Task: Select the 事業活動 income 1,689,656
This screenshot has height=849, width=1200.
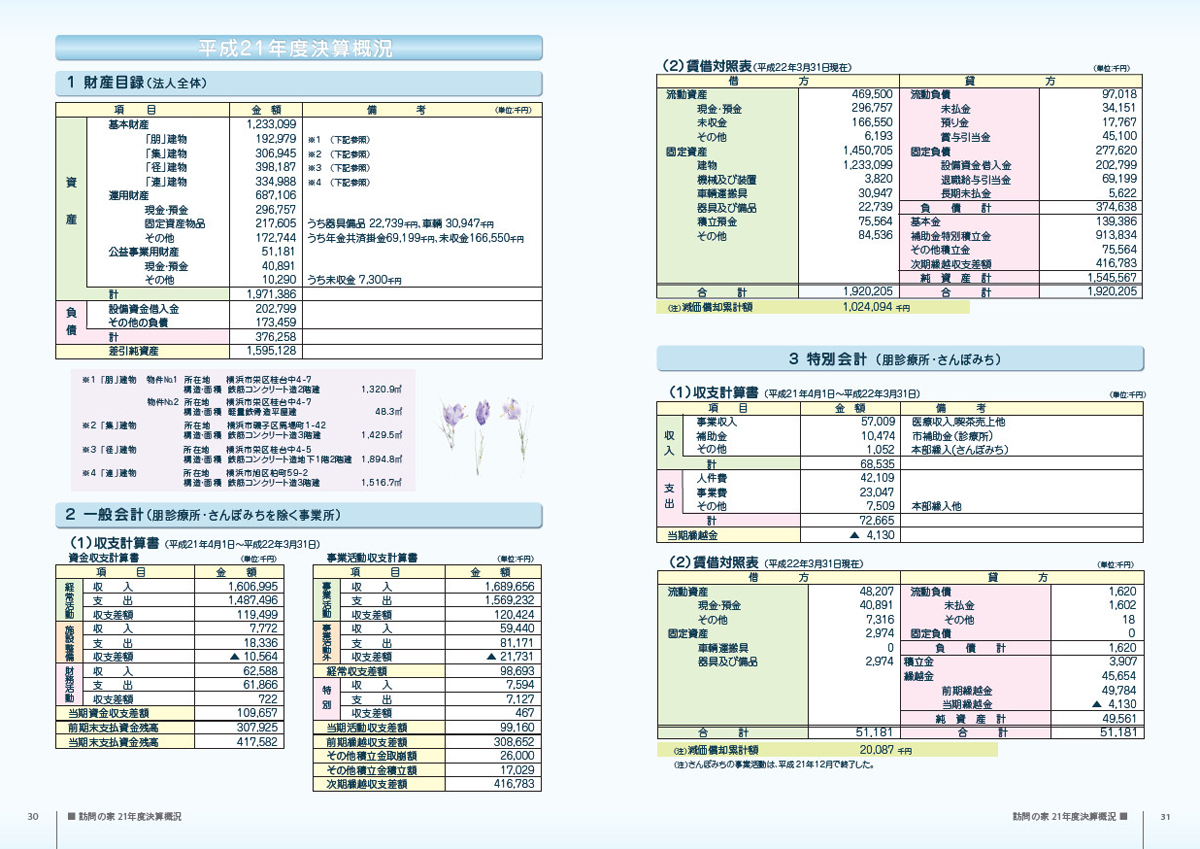Action: [x=509, y=587]
